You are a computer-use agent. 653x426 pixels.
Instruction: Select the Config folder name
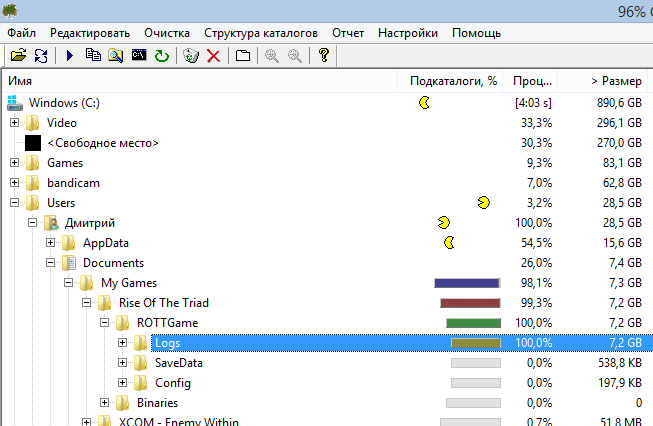click(173, 383)
